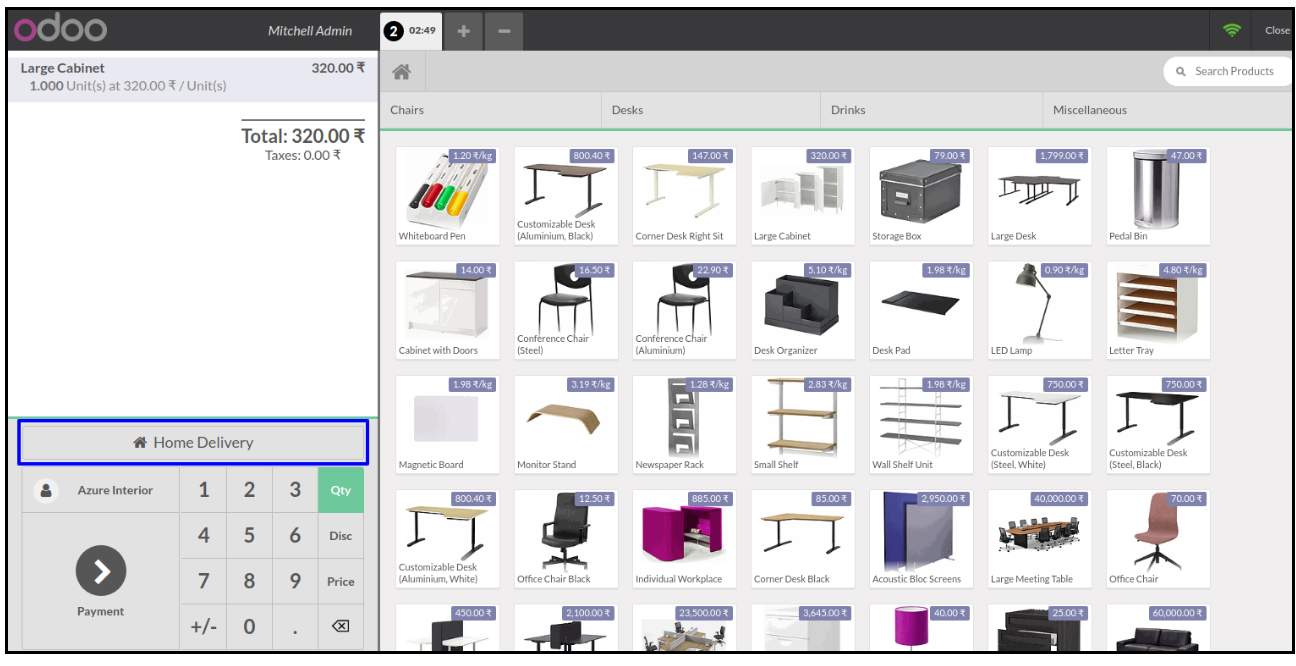Toggle Qty mode on numpad

[341, 490]
